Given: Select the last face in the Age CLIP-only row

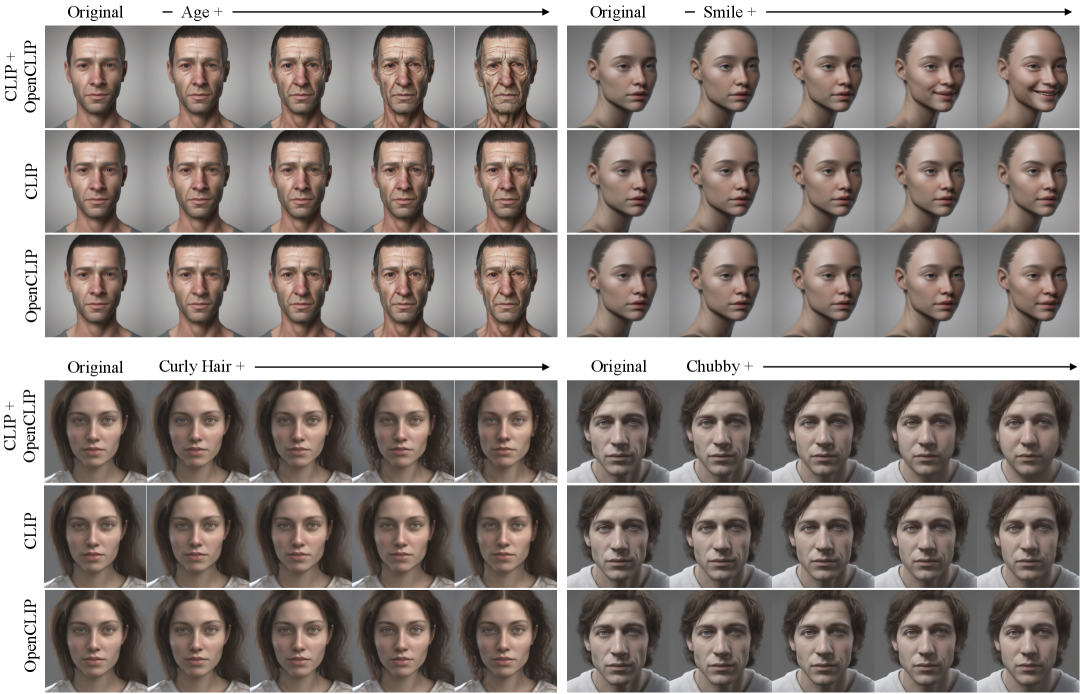Looking at the screenshot, I should click(506, 181).
